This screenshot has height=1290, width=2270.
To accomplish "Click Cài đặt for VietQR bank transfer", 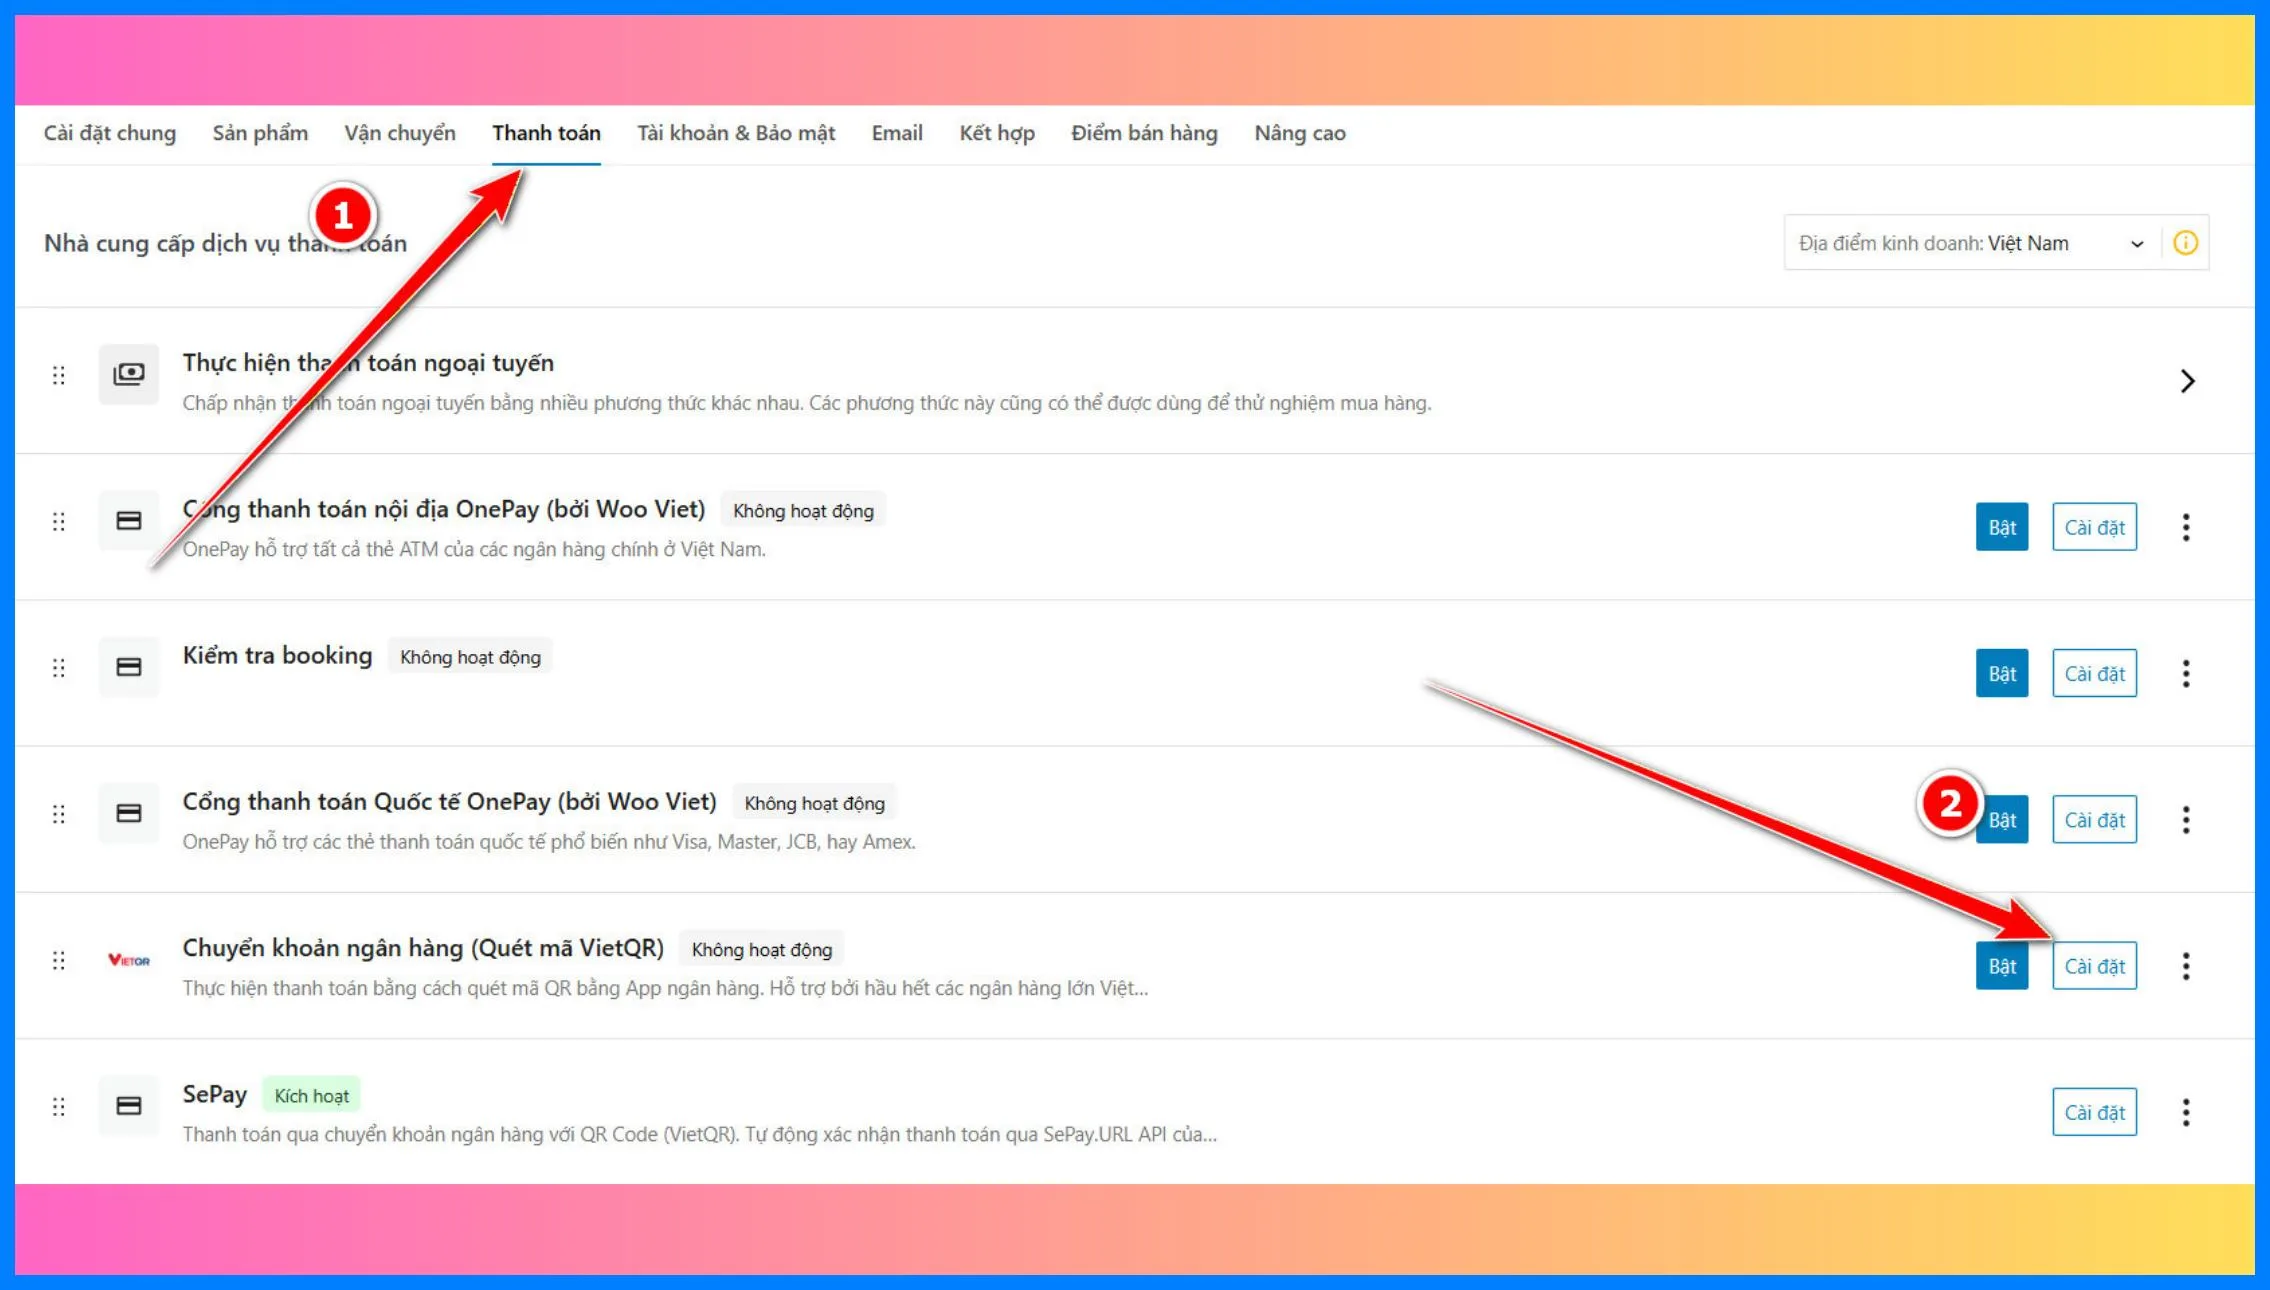I will (2094, 966).
